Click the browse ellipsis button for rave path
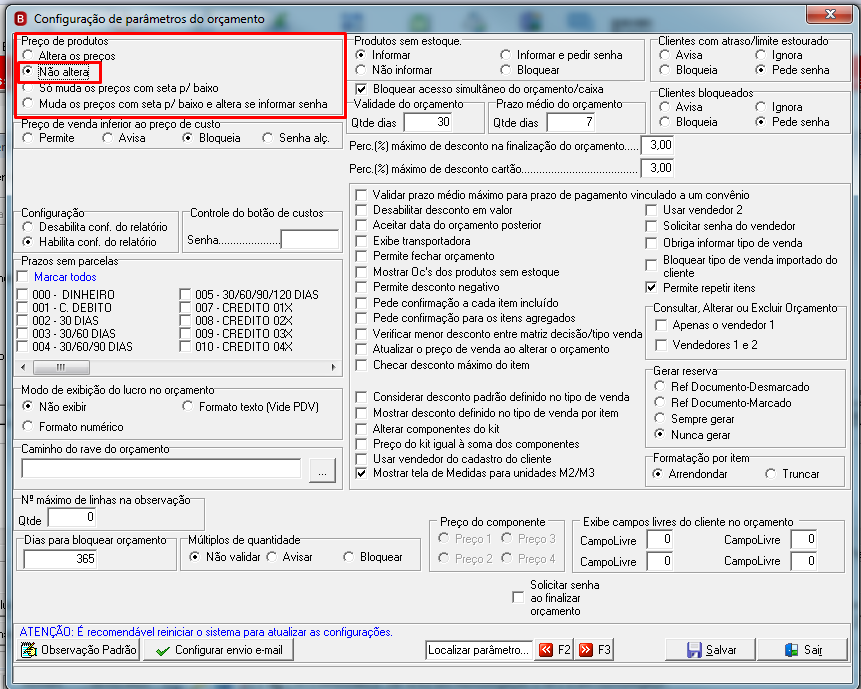 pos(322,471)
